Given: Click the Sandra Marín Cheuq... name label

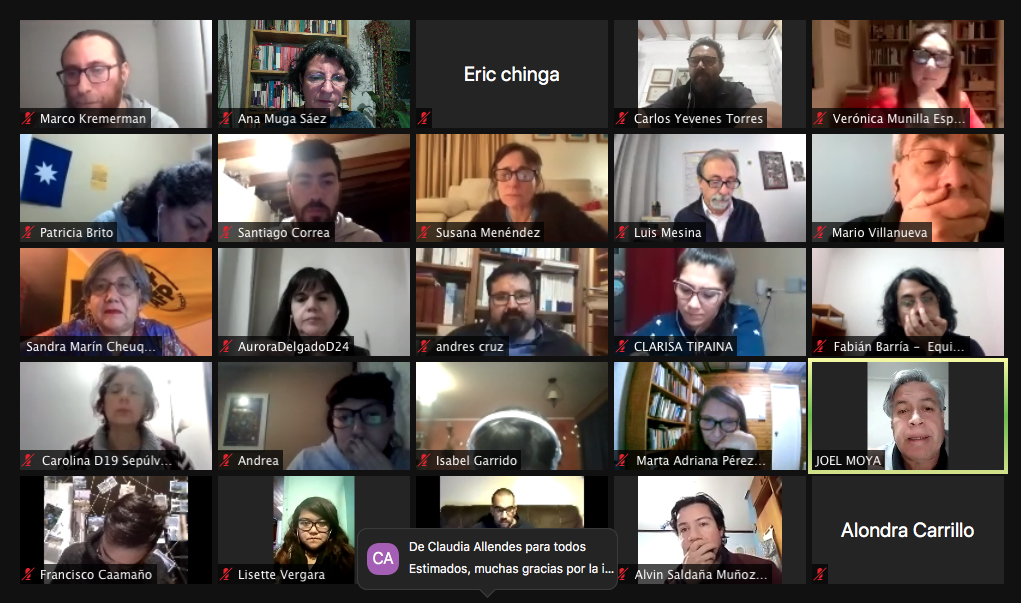Looking at the screenshot, I should tap(91, 346).
